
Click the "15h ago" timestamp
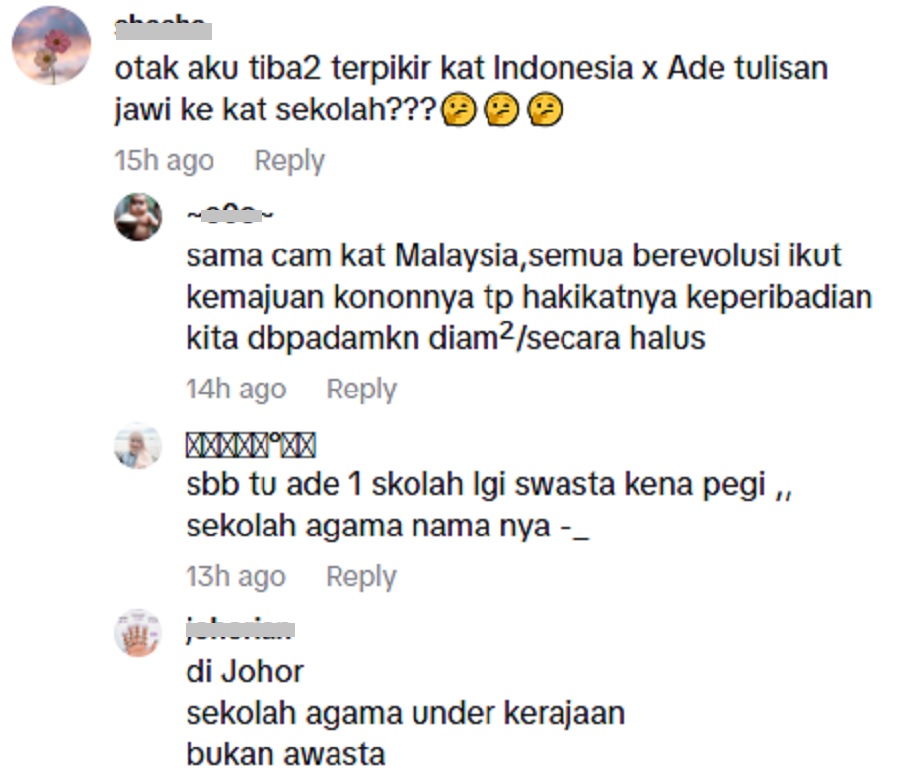pos(164,160)
